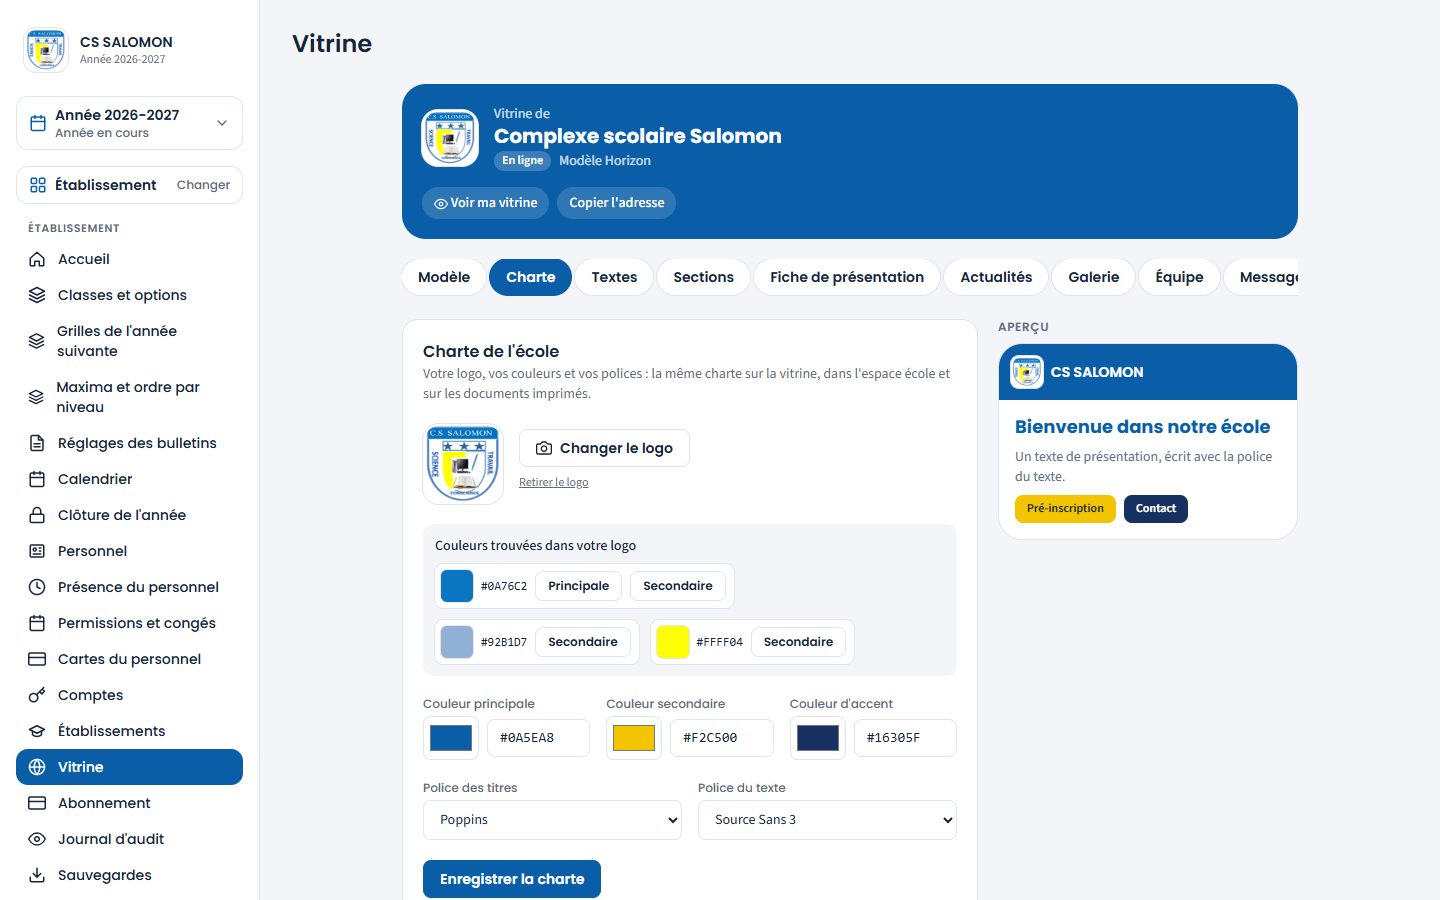This screenshot has height=900, width=1440.
Task: Click the Accueil home icon in sidebar
Action: coord(37,259)
